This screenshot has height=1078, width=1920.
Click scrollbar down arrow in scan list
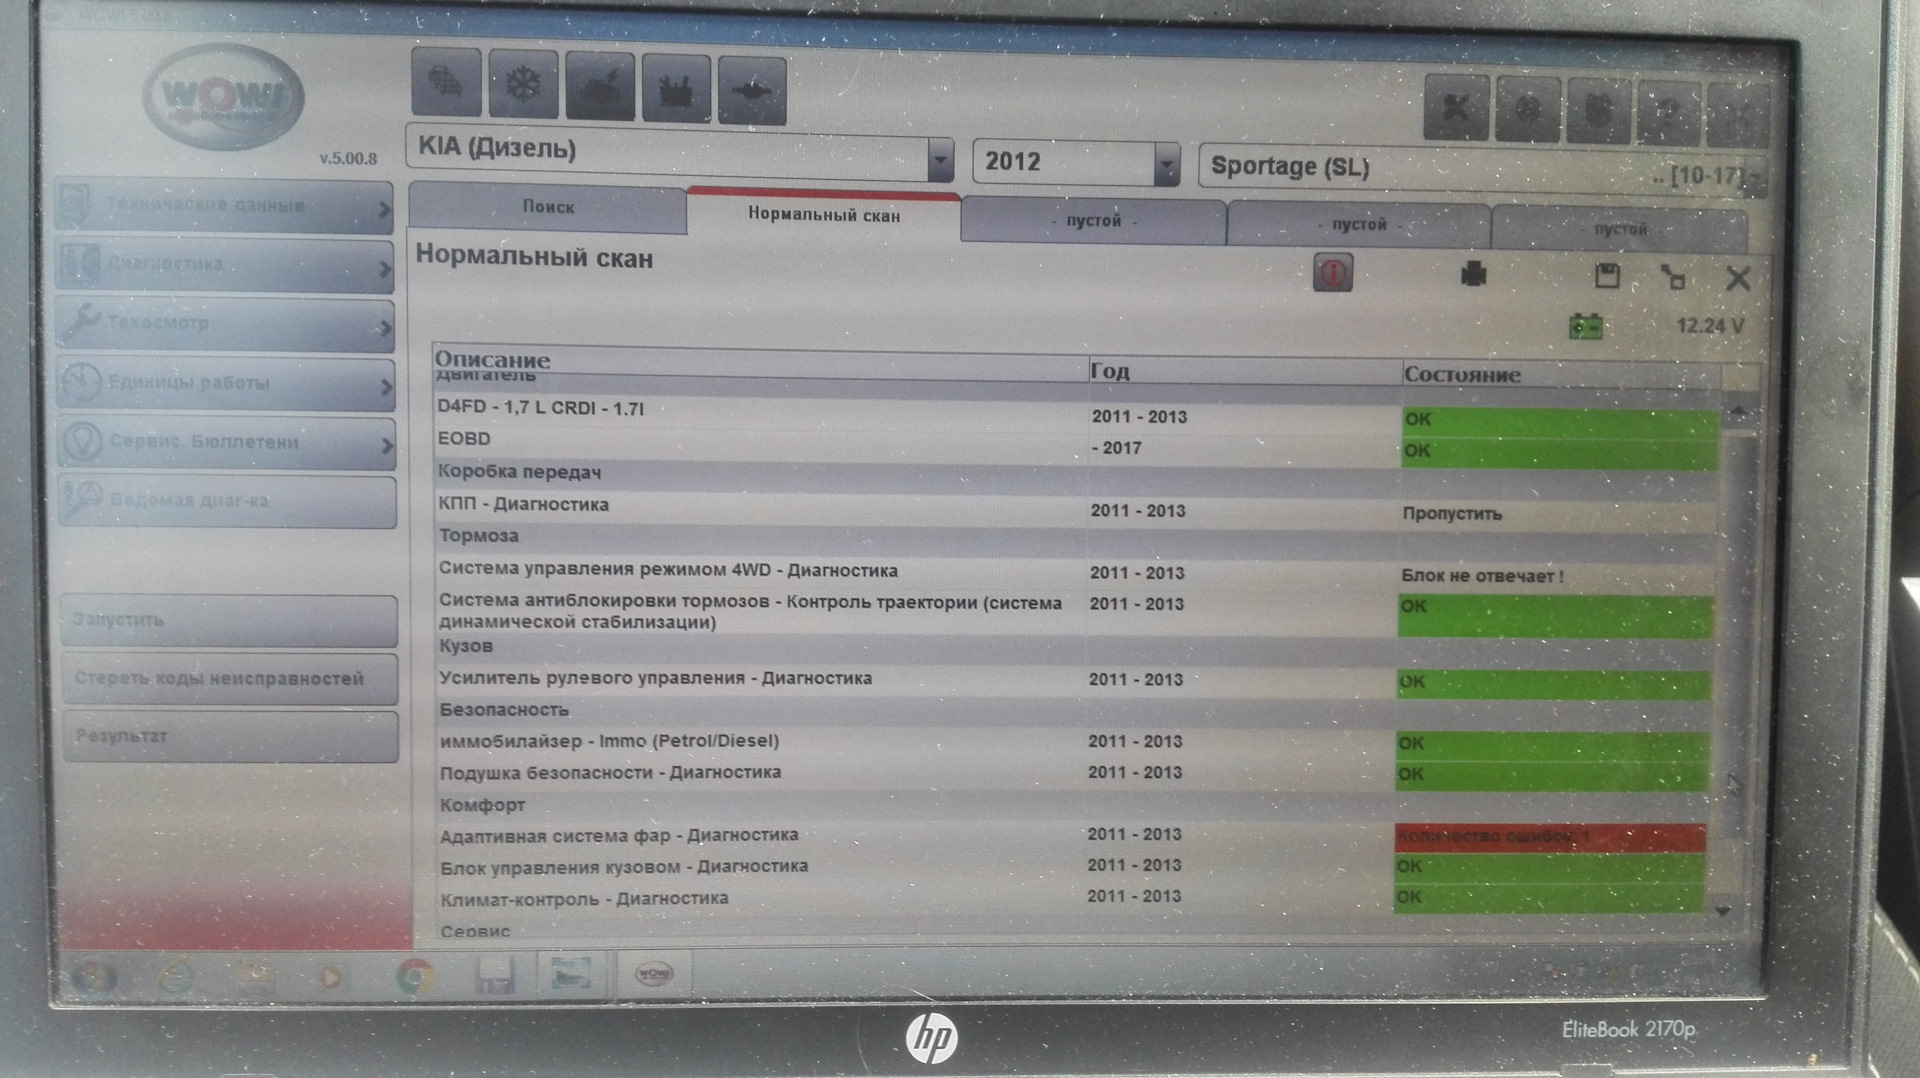(x=1722, y=910)
